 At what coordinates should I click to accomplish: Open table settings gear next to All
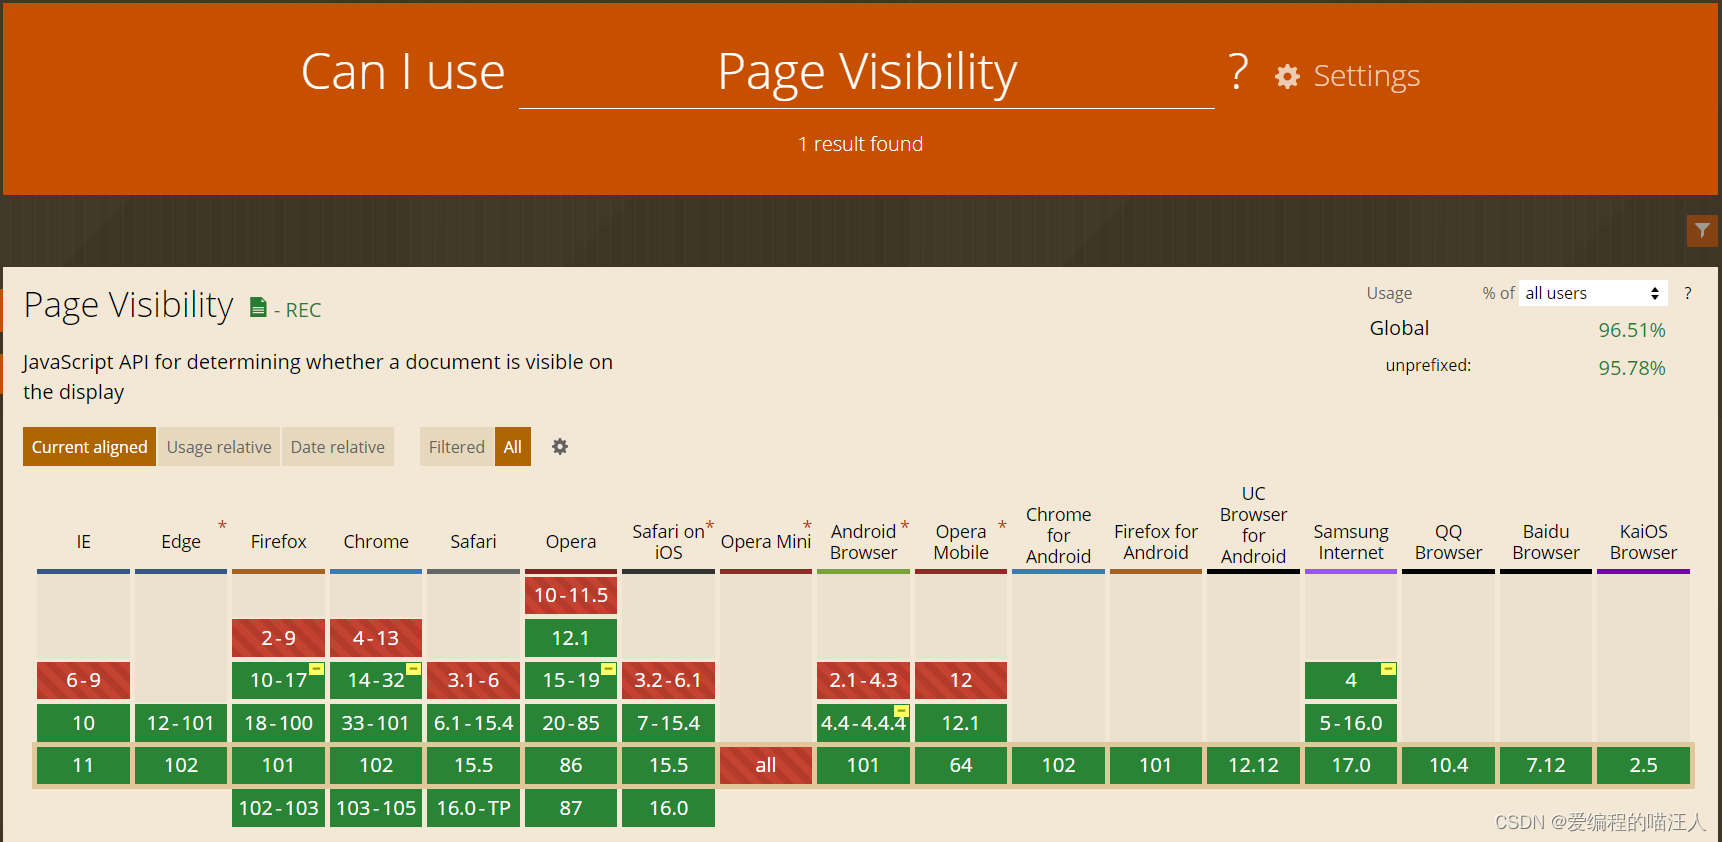pos(560,447)
